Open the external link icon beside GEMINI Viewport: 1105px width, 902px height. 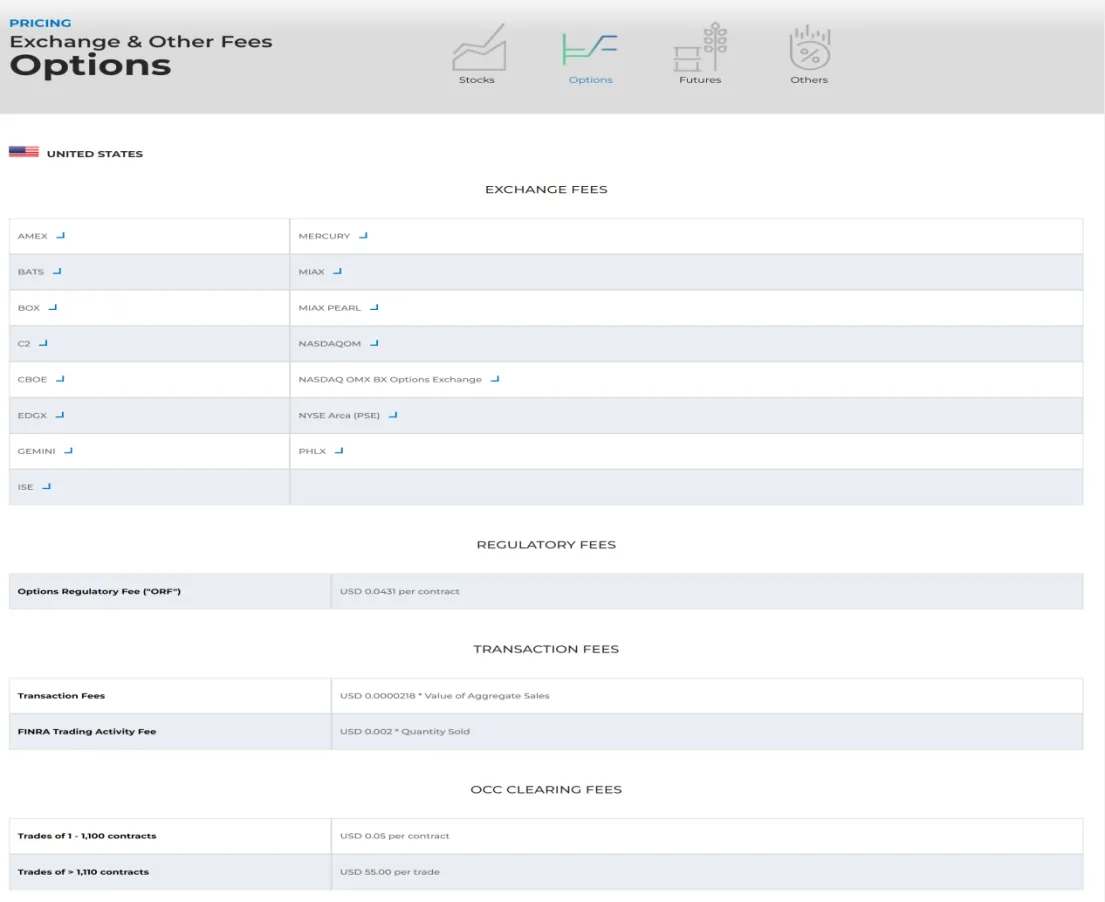pos(68,450)
